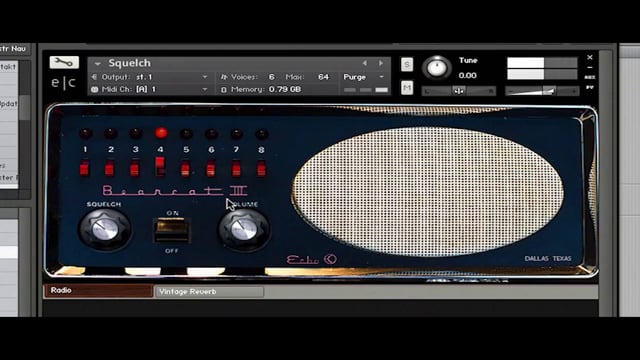Go to next instrument with right arrow
Screen dimensions: 640x360
(x=380, y=63)
